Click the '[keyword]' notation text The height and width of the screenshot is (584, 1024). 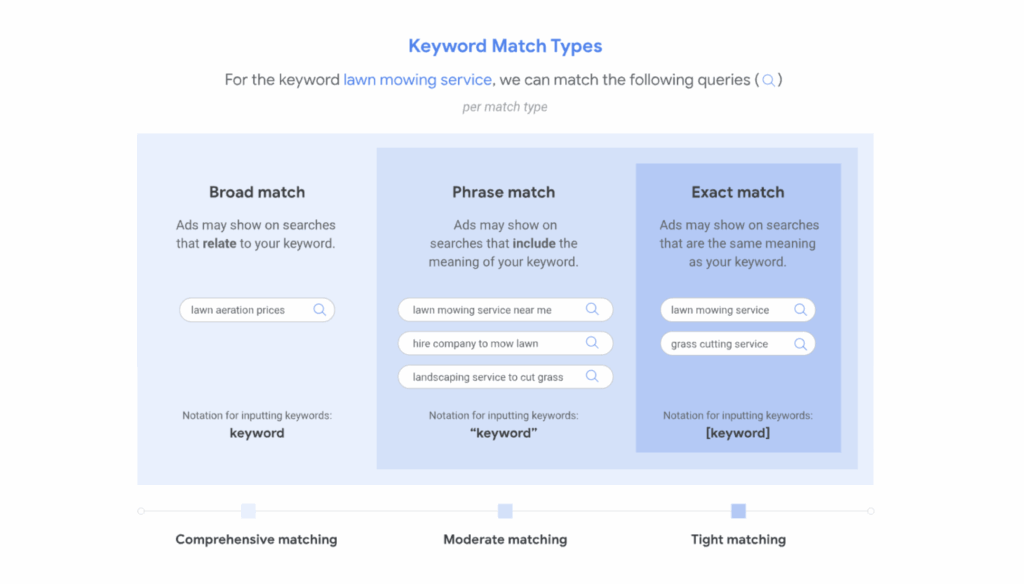[x=738, y=433]
